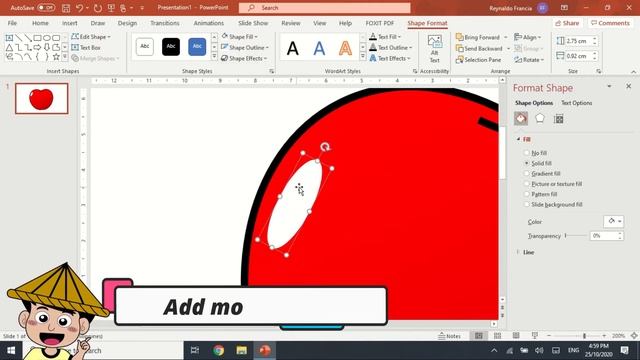Screen dimensions: 640x360
Task: Click the white-outline Abc shape style
Action: (x=144, y=47)
